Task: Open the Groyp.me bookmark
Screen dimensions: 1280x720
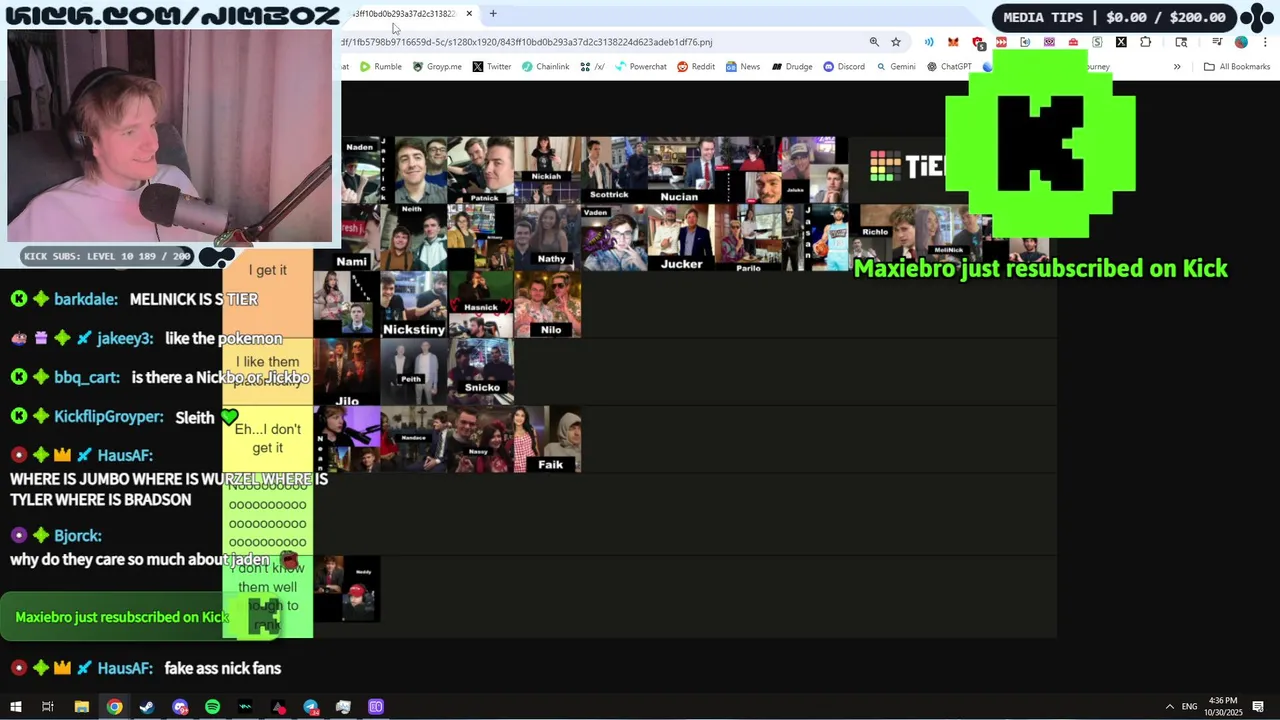Action: coord(437,67)
